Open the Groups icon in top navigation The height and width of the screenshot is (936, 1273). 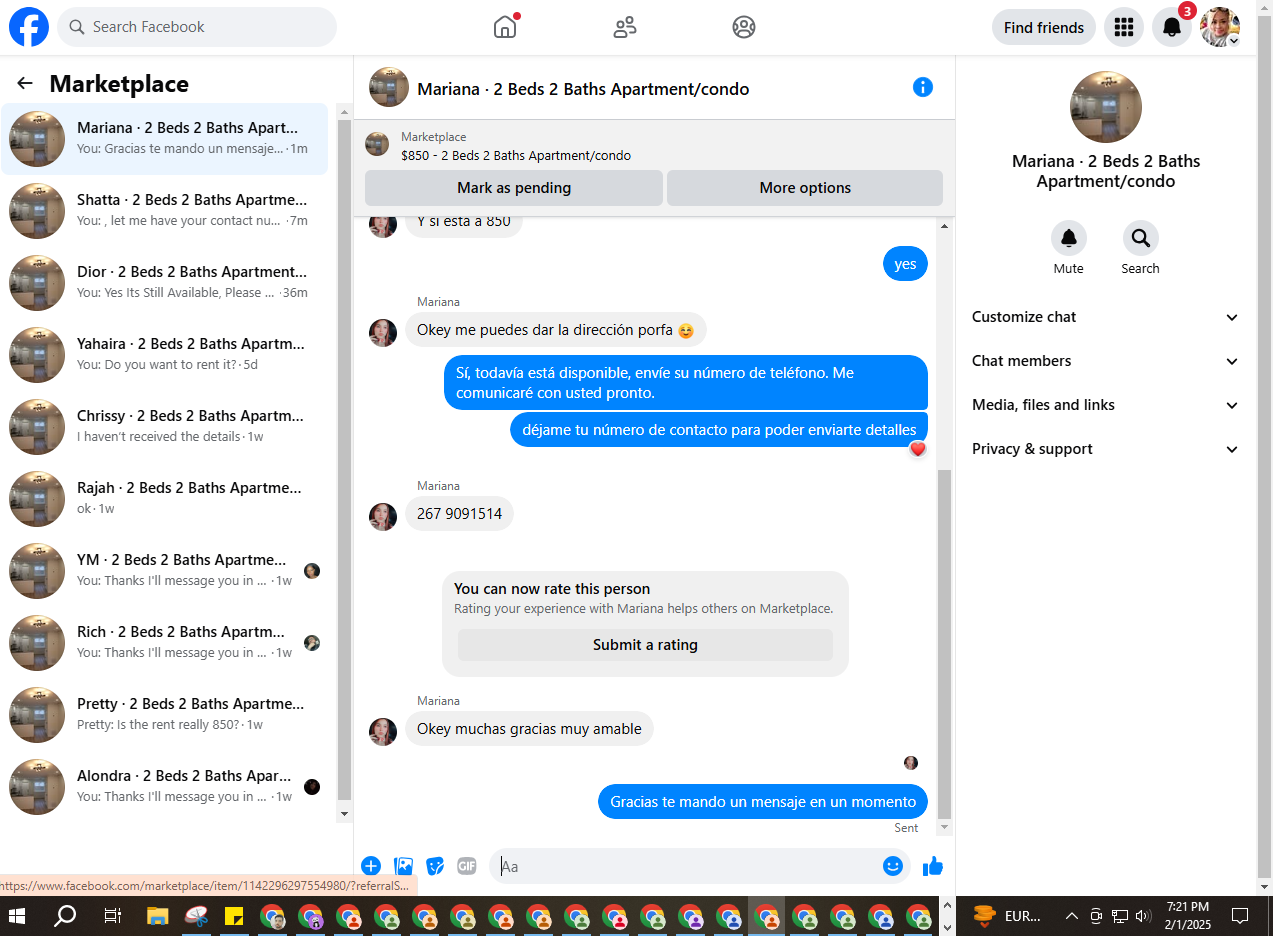pyautogui.click(x=744, y=27)
